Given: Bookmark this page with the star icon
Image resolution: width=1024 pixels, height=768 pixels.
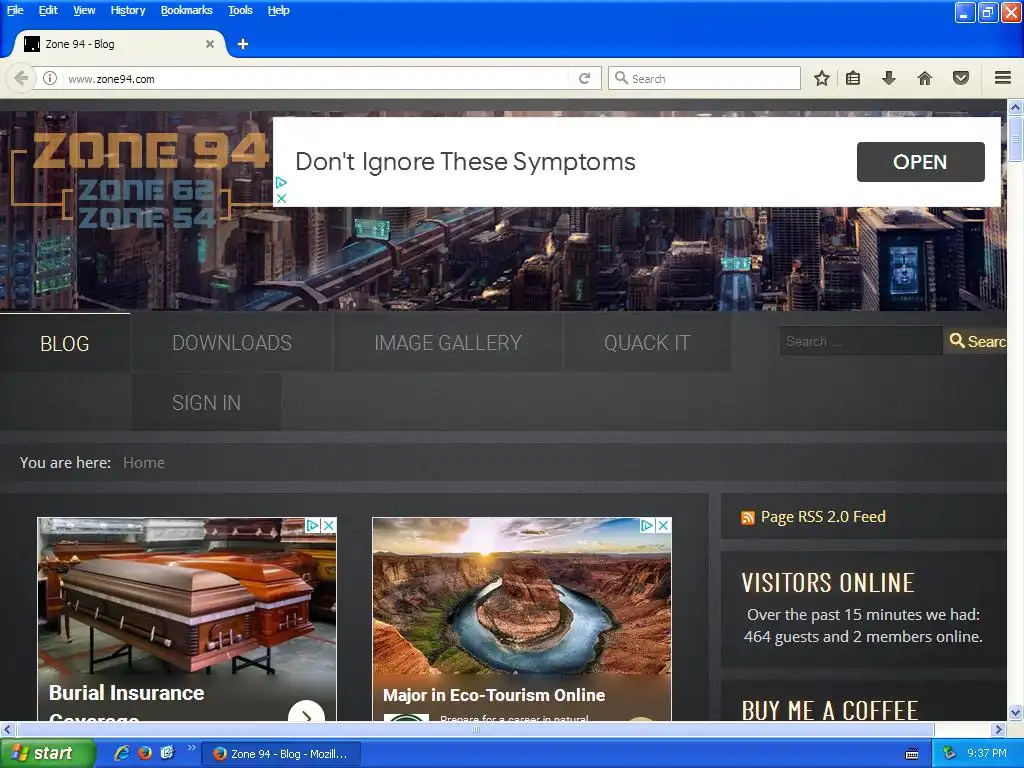Looking at the screenshot, I should coord(822,78).
